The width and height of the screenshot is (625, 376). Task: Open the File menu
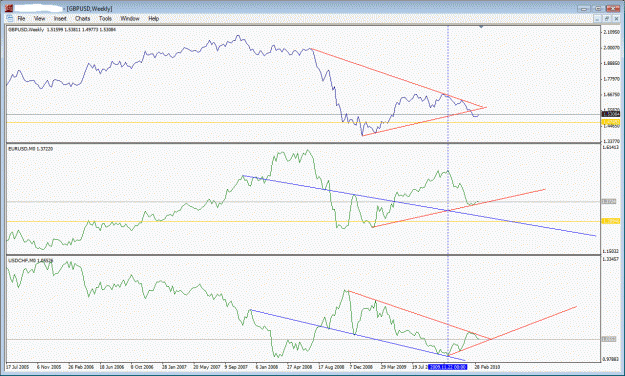pyautogui.click(x=21, y=18)
